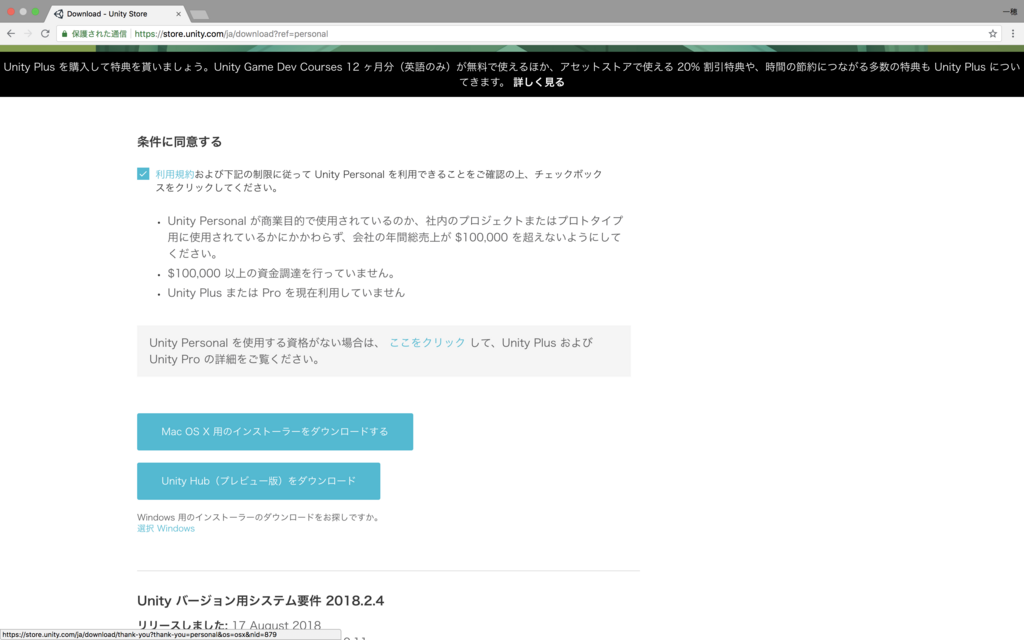The width and height of the screenshot is (1024, 640).
Task: Click the 2018.2.4 system requirements heading
Action: pyautogui.click(x=261, y=601)
